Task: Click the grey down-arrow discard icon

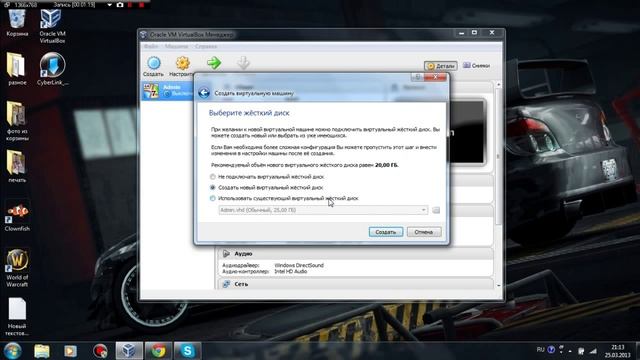Action: pos(243,63)
